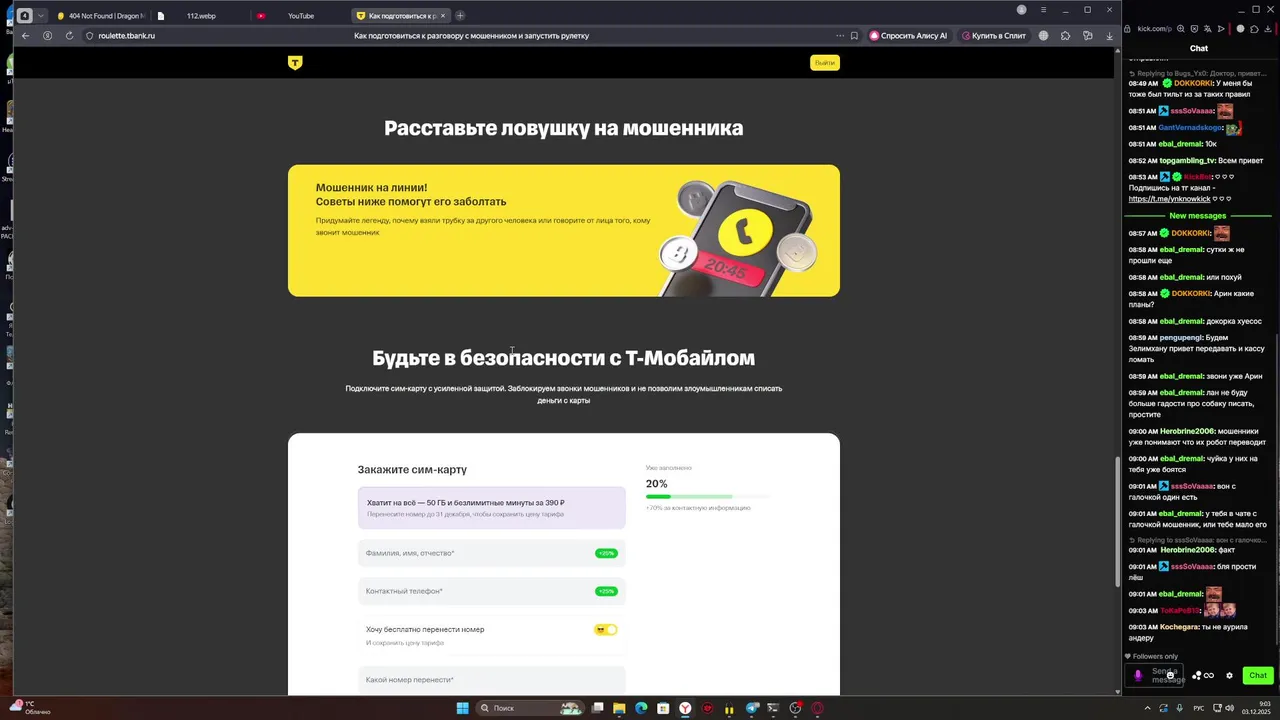Open Yandex Browser icon on taskbar
Viewport: 1280px width, 720px height.
(x=685, y=708)
